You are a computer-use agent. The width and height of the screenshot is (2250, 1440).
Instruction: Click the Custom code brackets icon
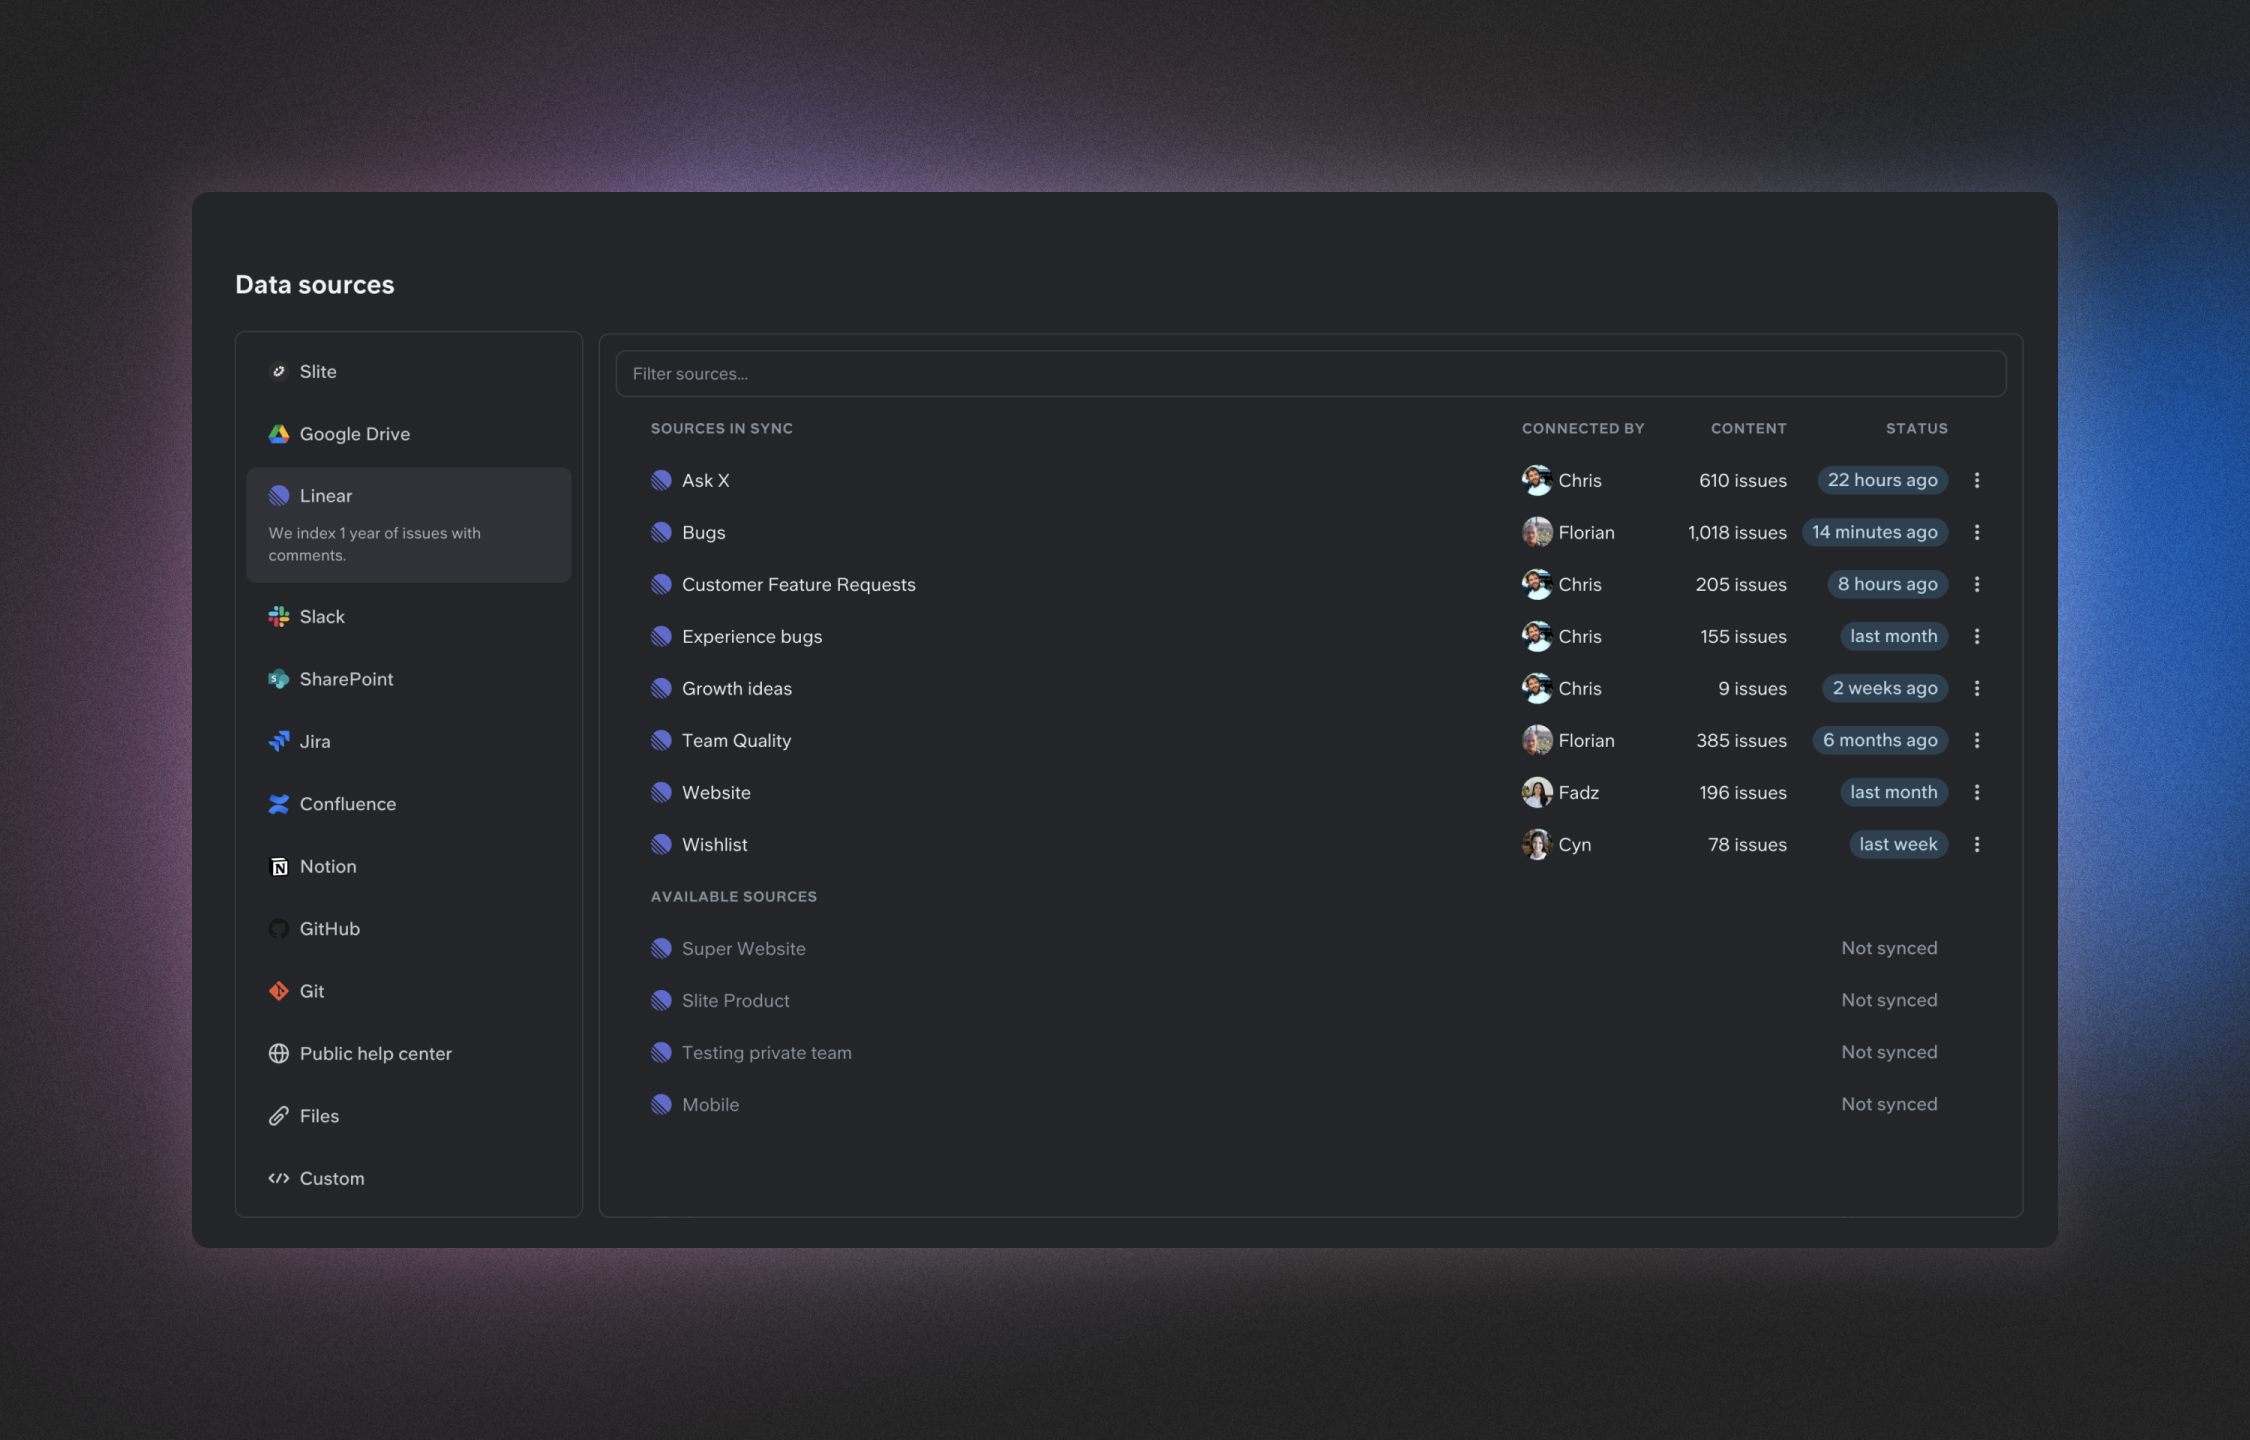[279, 1178]
